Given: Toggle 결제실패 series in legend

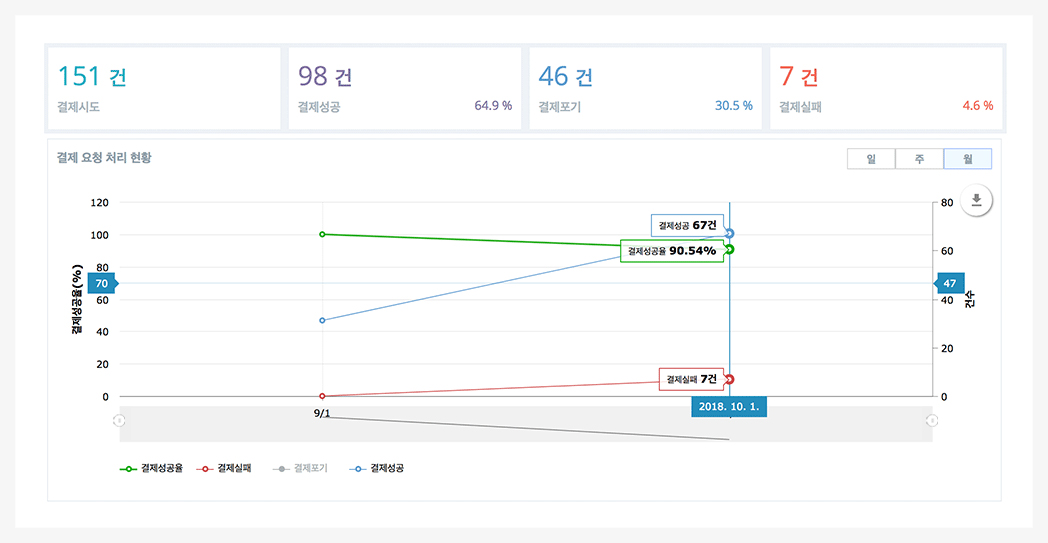Looking at the screenshot, I should (x=226, y=468).
